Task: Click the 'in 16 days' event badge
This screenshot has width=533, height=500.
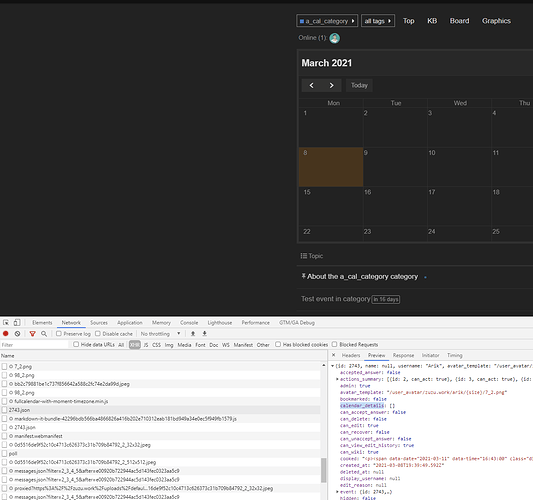Action: (x=386, y=299)
